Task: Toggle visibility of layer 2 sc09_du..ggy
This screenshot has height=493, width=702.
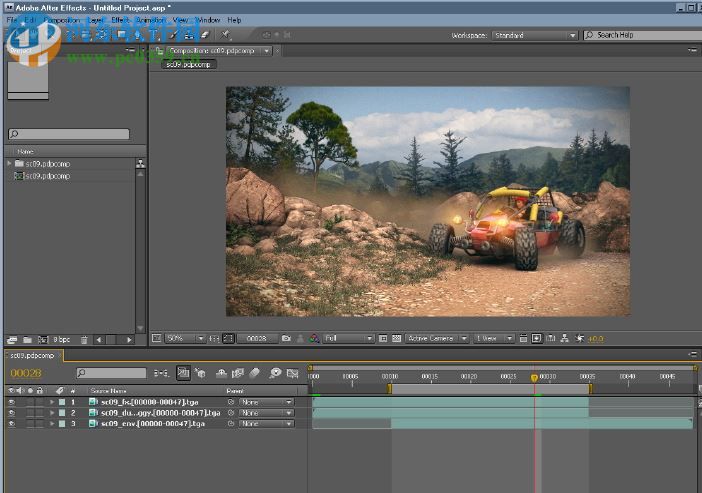Action: coord(12,413)
